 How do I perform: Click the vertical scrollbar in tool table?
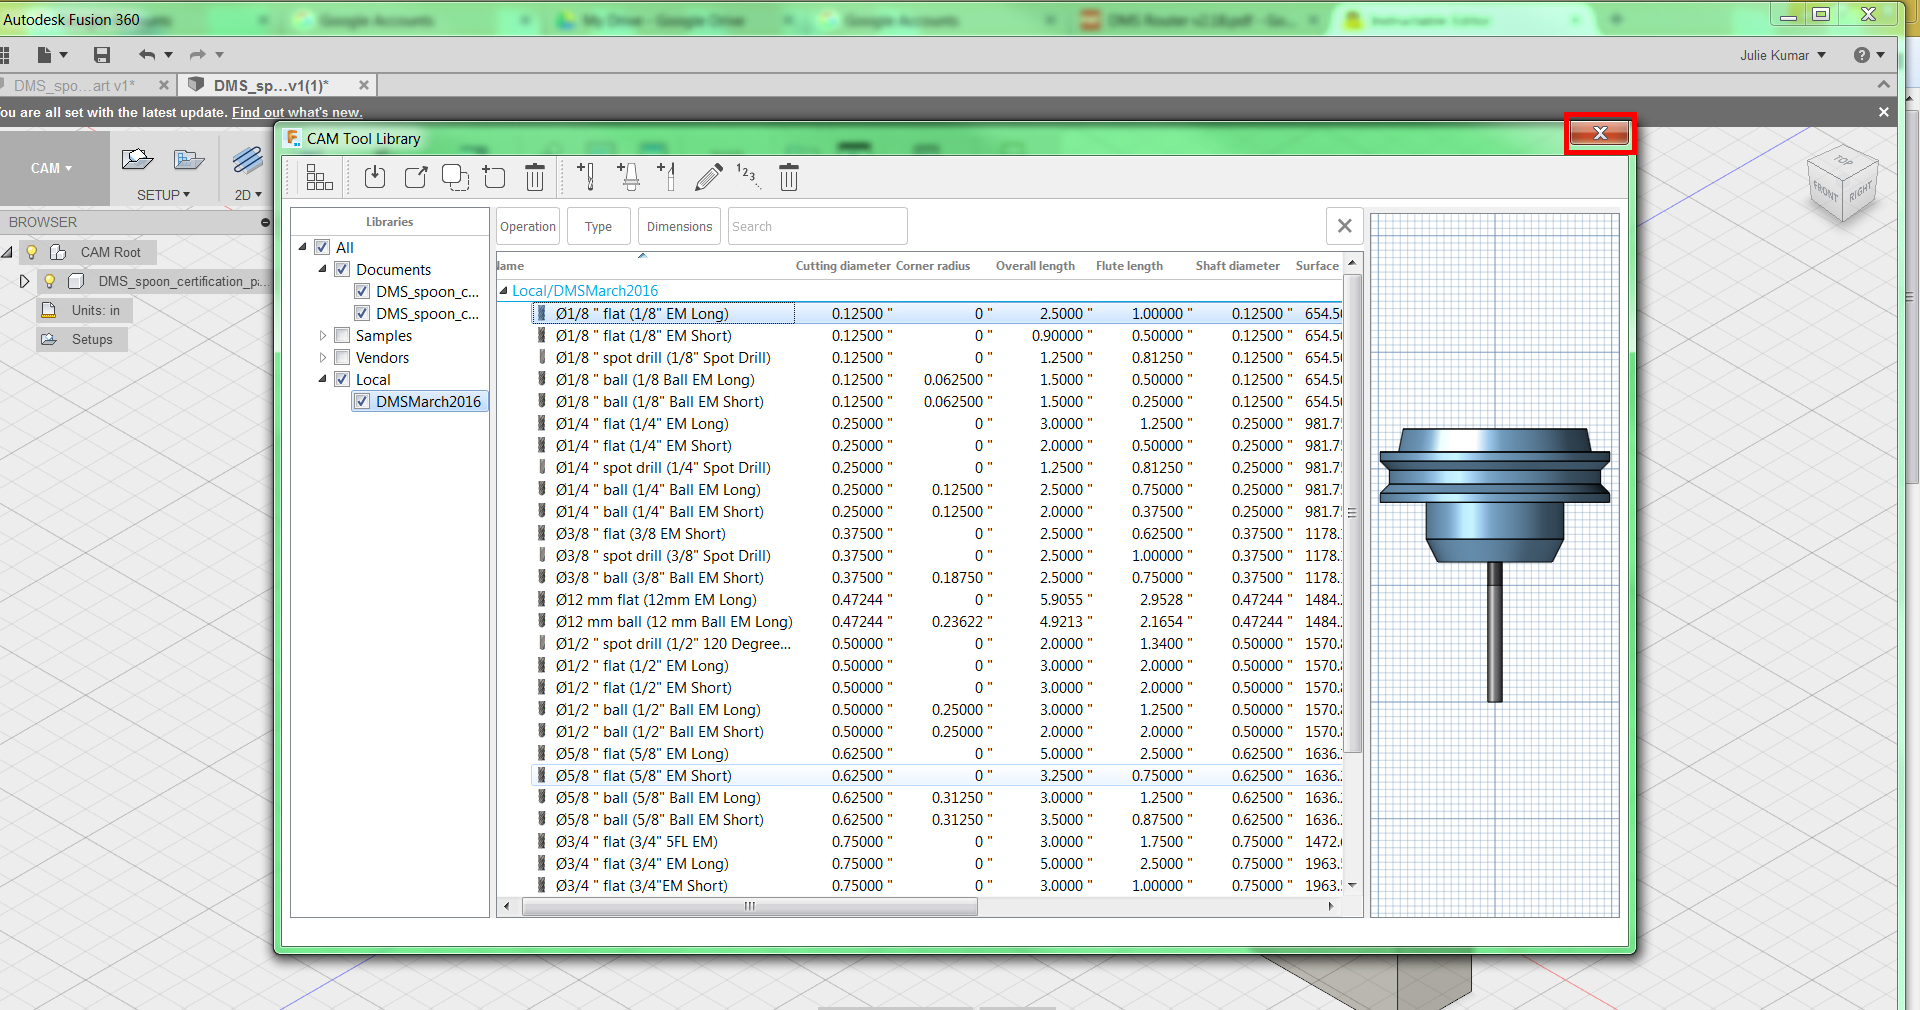coord(1352,513)
